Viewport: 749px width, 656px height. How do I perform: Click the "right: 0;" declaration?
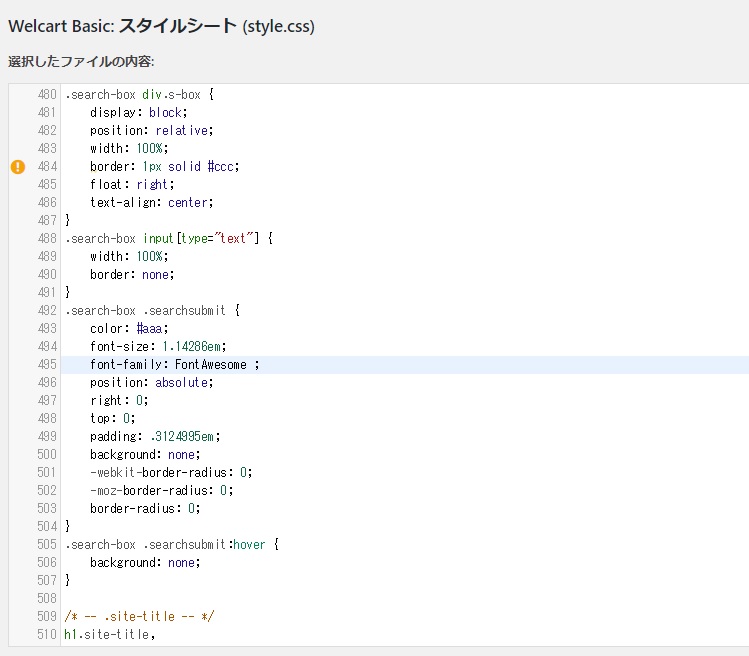119,400
